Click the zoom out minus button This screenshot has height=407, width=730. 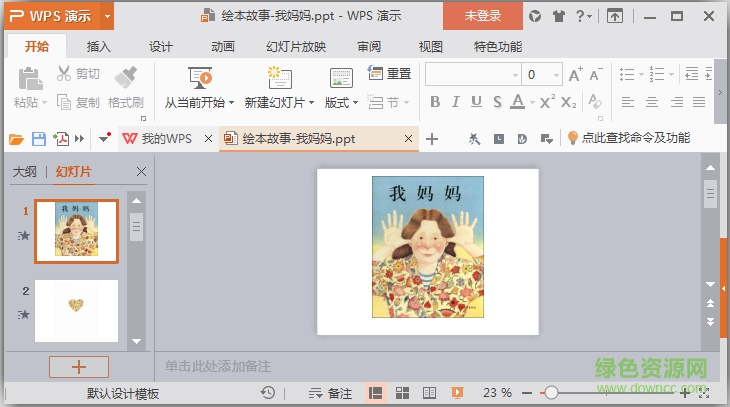(x=527, y=393)
